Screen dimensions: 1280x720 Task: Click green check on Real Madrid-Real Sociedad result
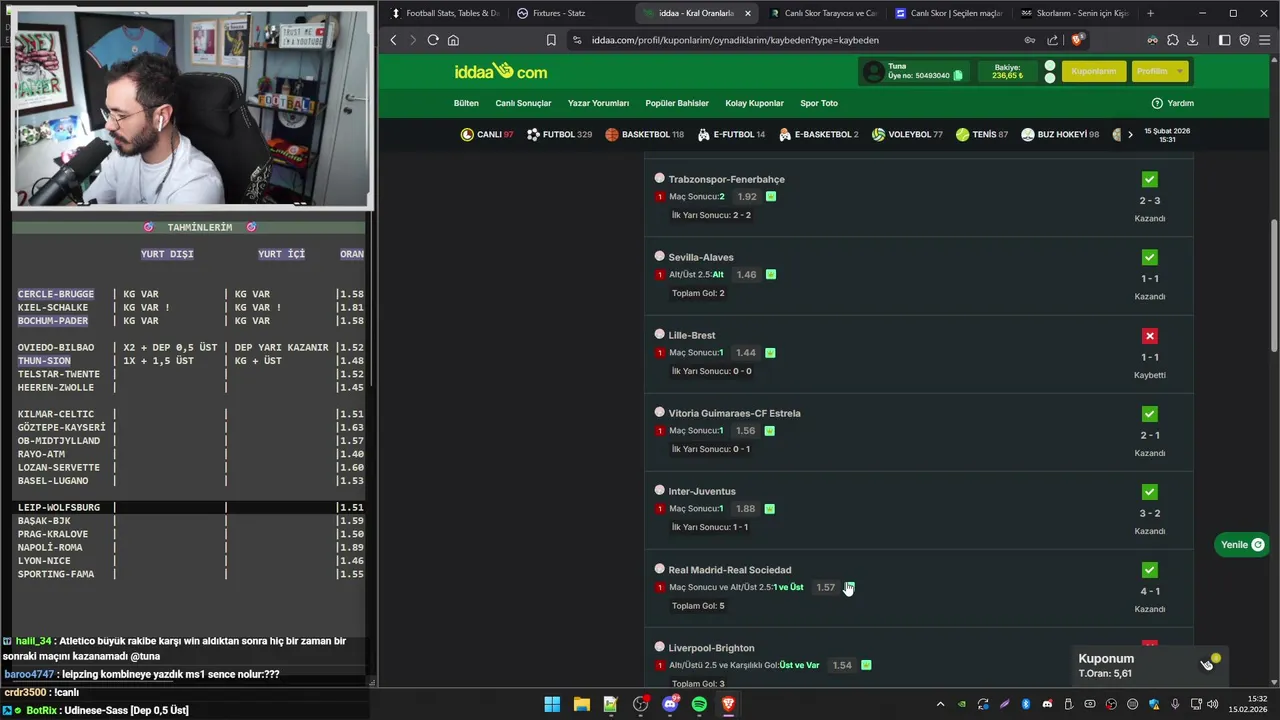(x=1150, y=570)
